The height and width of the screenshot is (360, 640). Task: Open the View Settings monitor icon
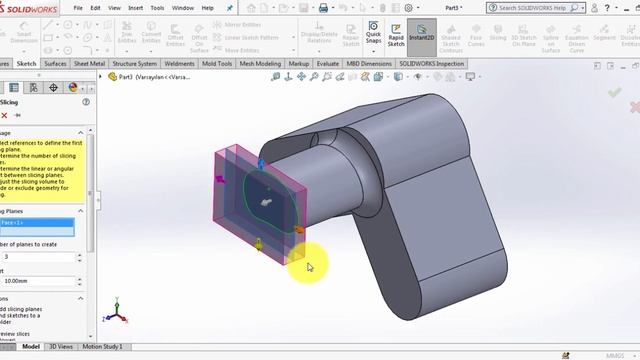470,76
